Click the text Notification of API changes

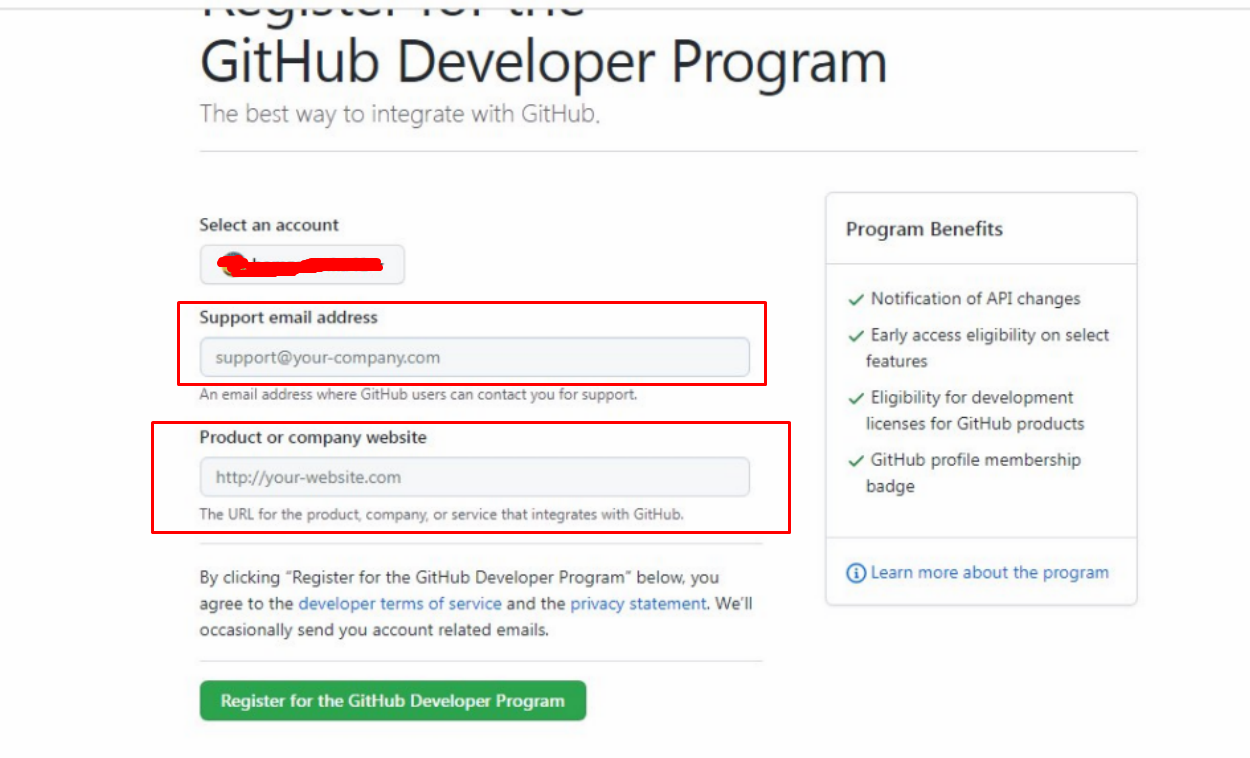tap(976, 299)
